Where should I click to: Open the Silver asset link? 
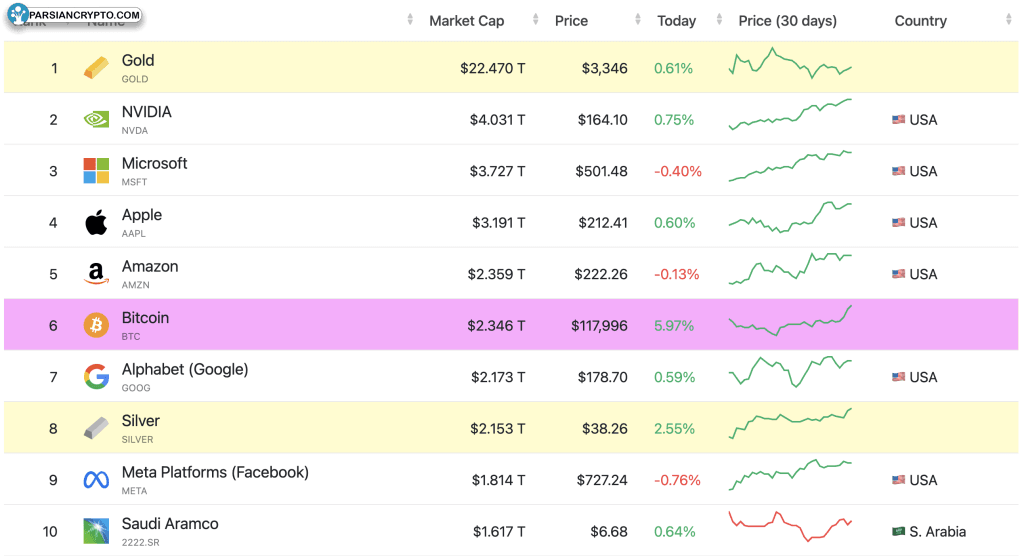[140, 421]
